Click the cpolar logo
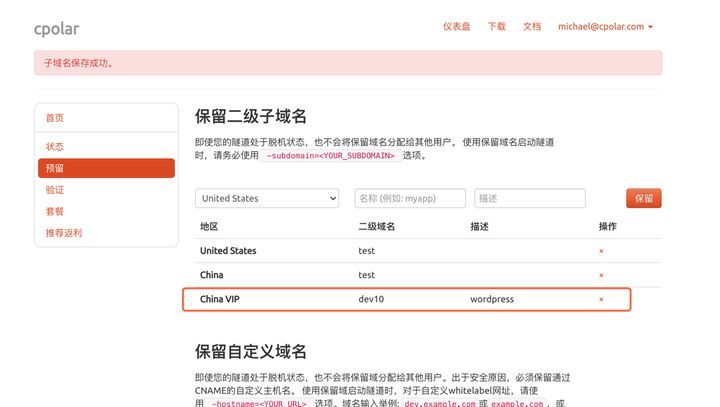 tap(56, 29)
